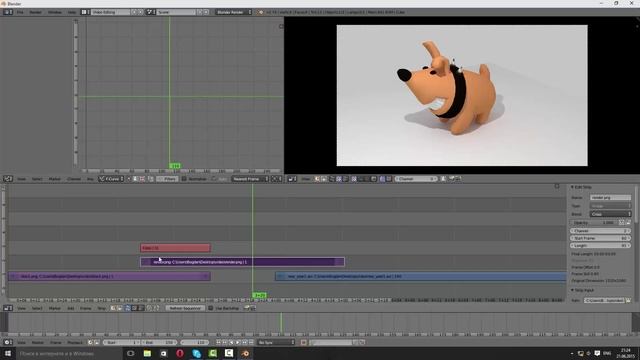Toggle the Use Backdrop checkbox

click(x=211, y=308)
